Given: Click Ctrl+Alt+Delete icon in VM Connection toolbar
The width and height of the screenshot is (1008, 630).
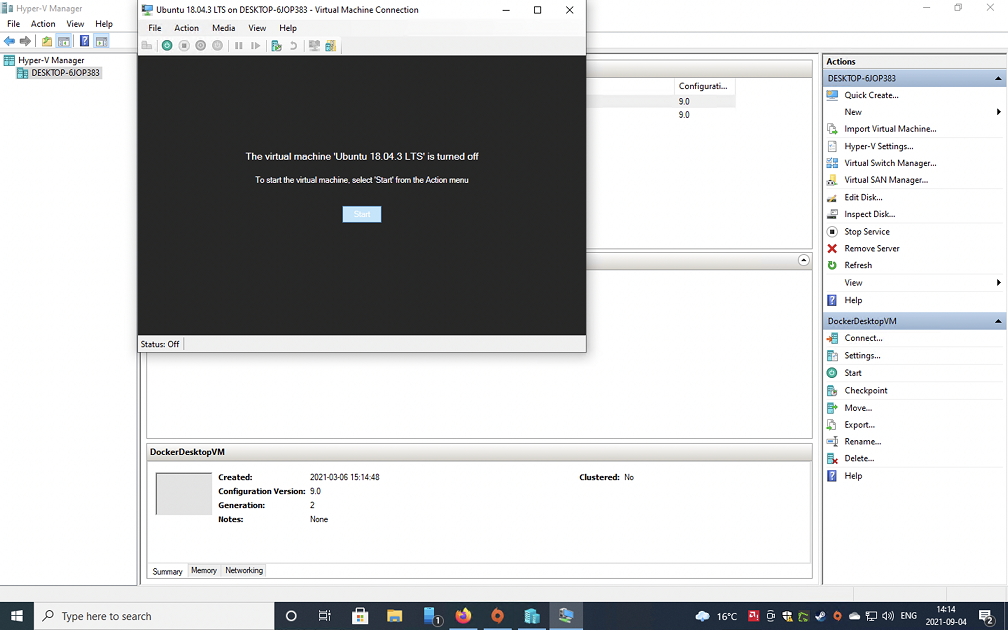Looking at the screenshot, I should pos(147,46).
